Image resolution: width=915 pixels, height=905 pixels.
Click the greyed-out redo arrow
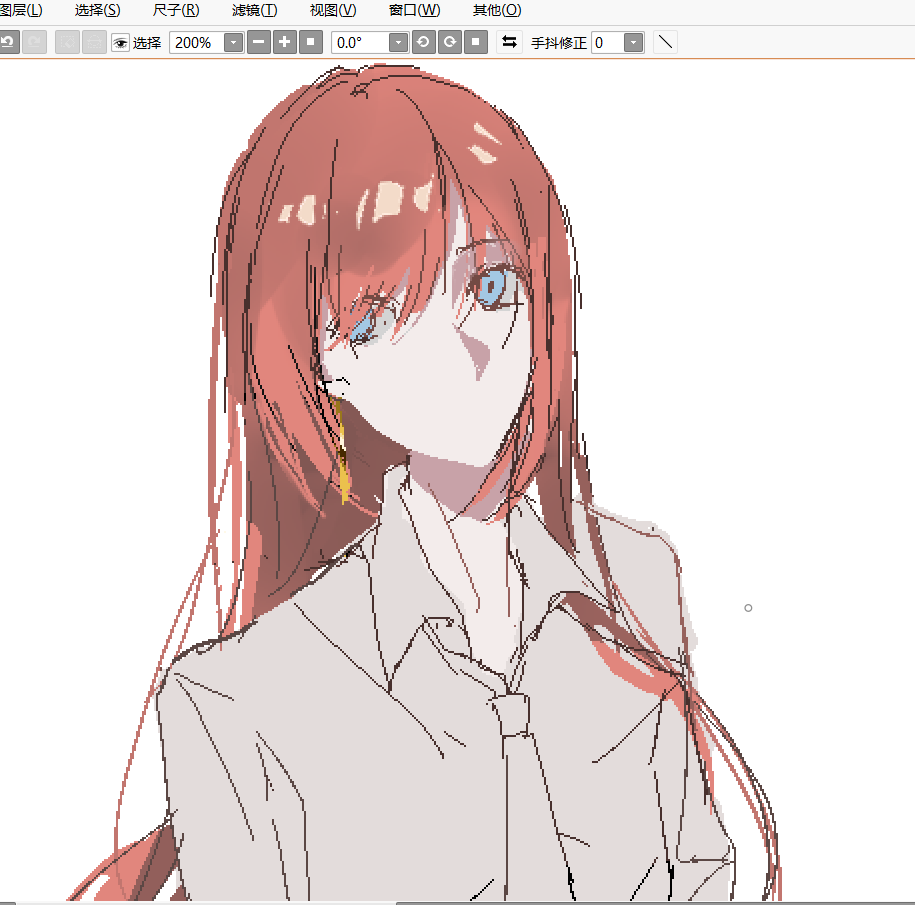coord(35,43)
